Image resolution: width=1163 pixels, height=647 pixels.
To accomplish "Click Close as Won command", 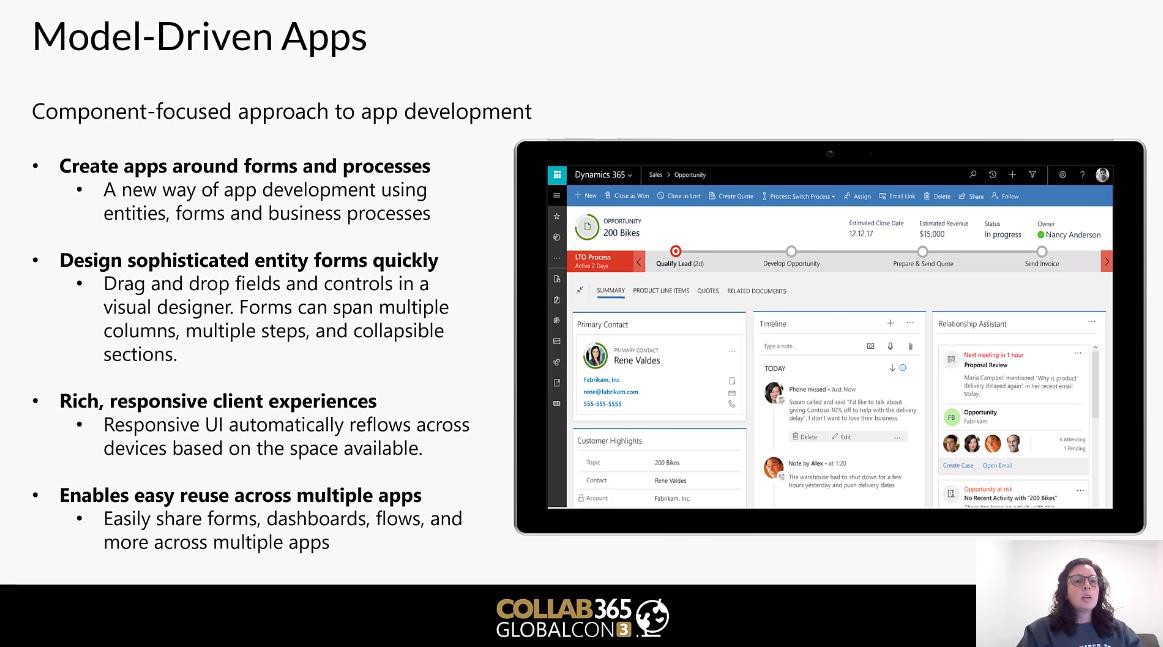I will [627, 196].
